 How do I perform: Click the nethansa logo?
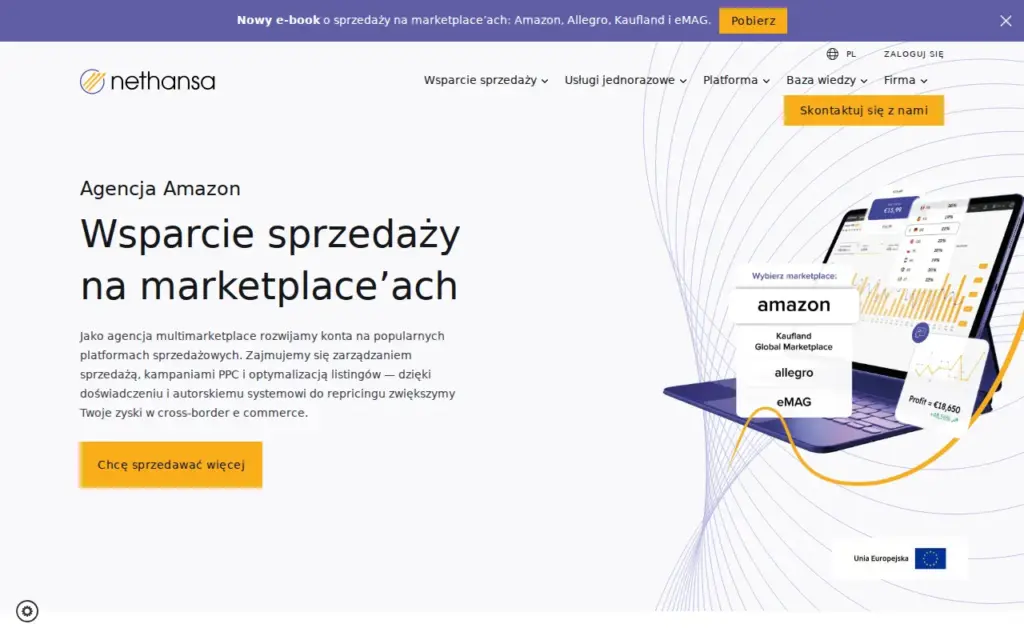pos(148,82)
